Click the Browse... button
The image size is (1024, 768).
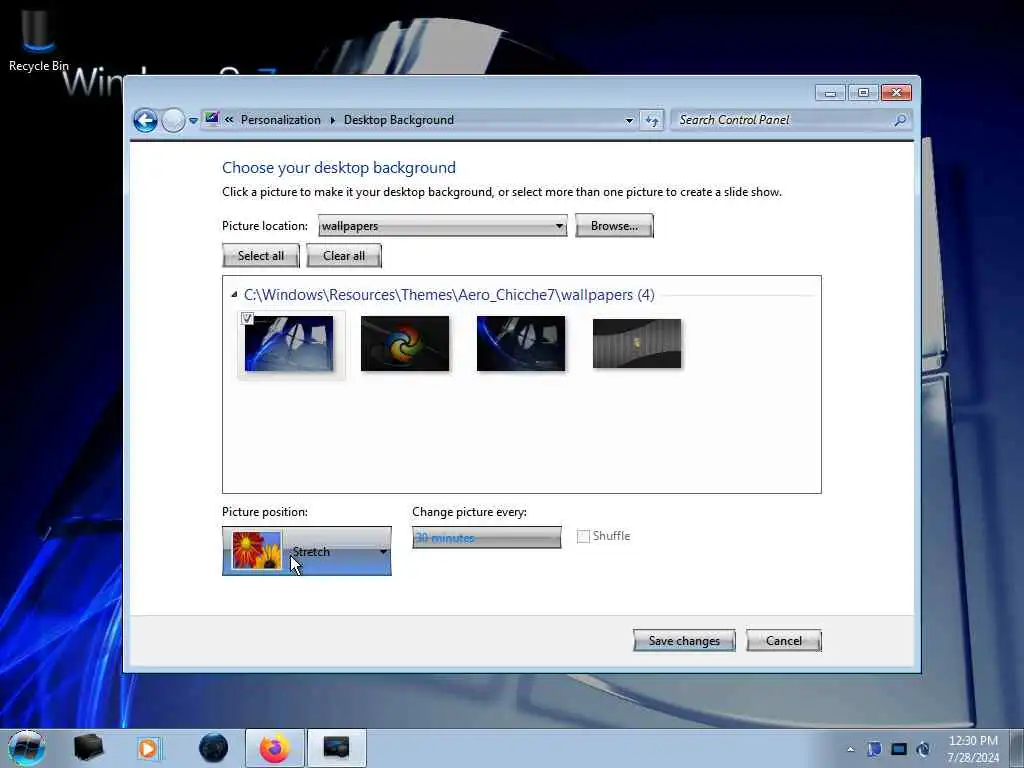[x=614, y=226]
